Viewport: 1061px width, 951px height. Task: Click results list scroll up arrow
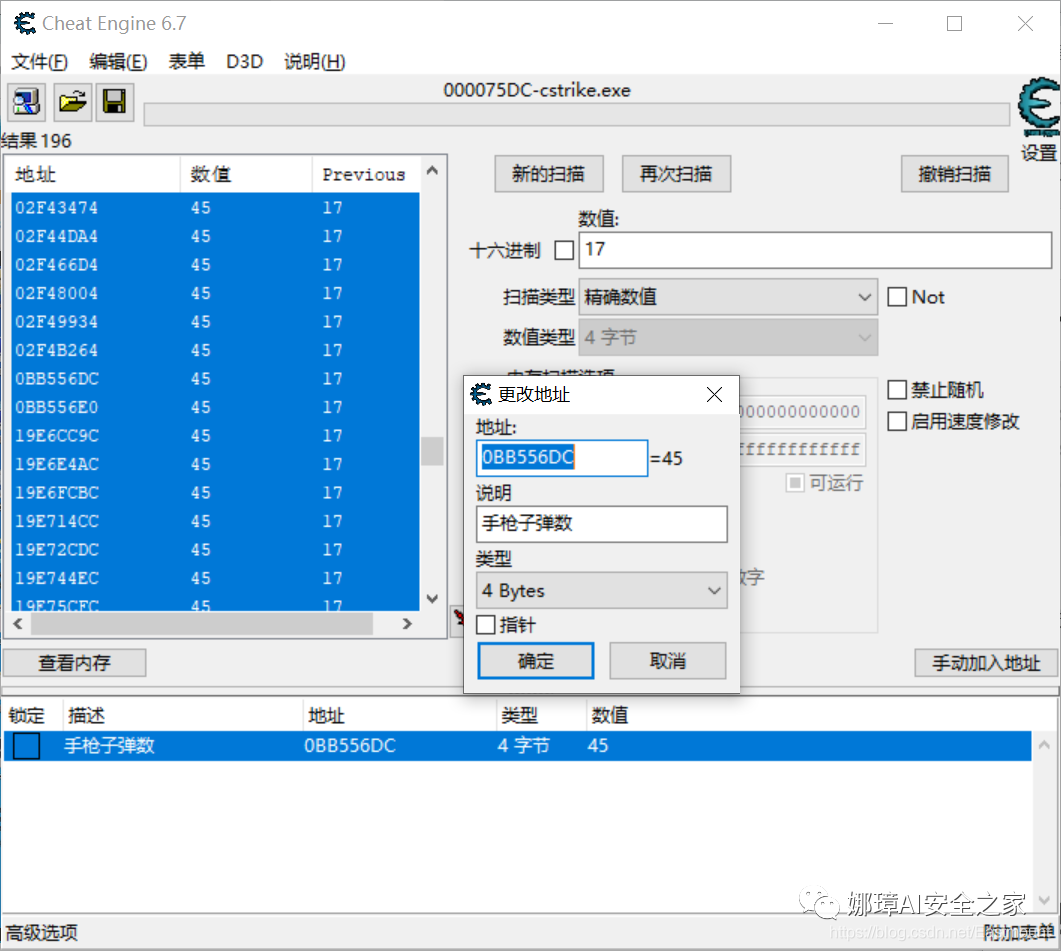(432, 171)
